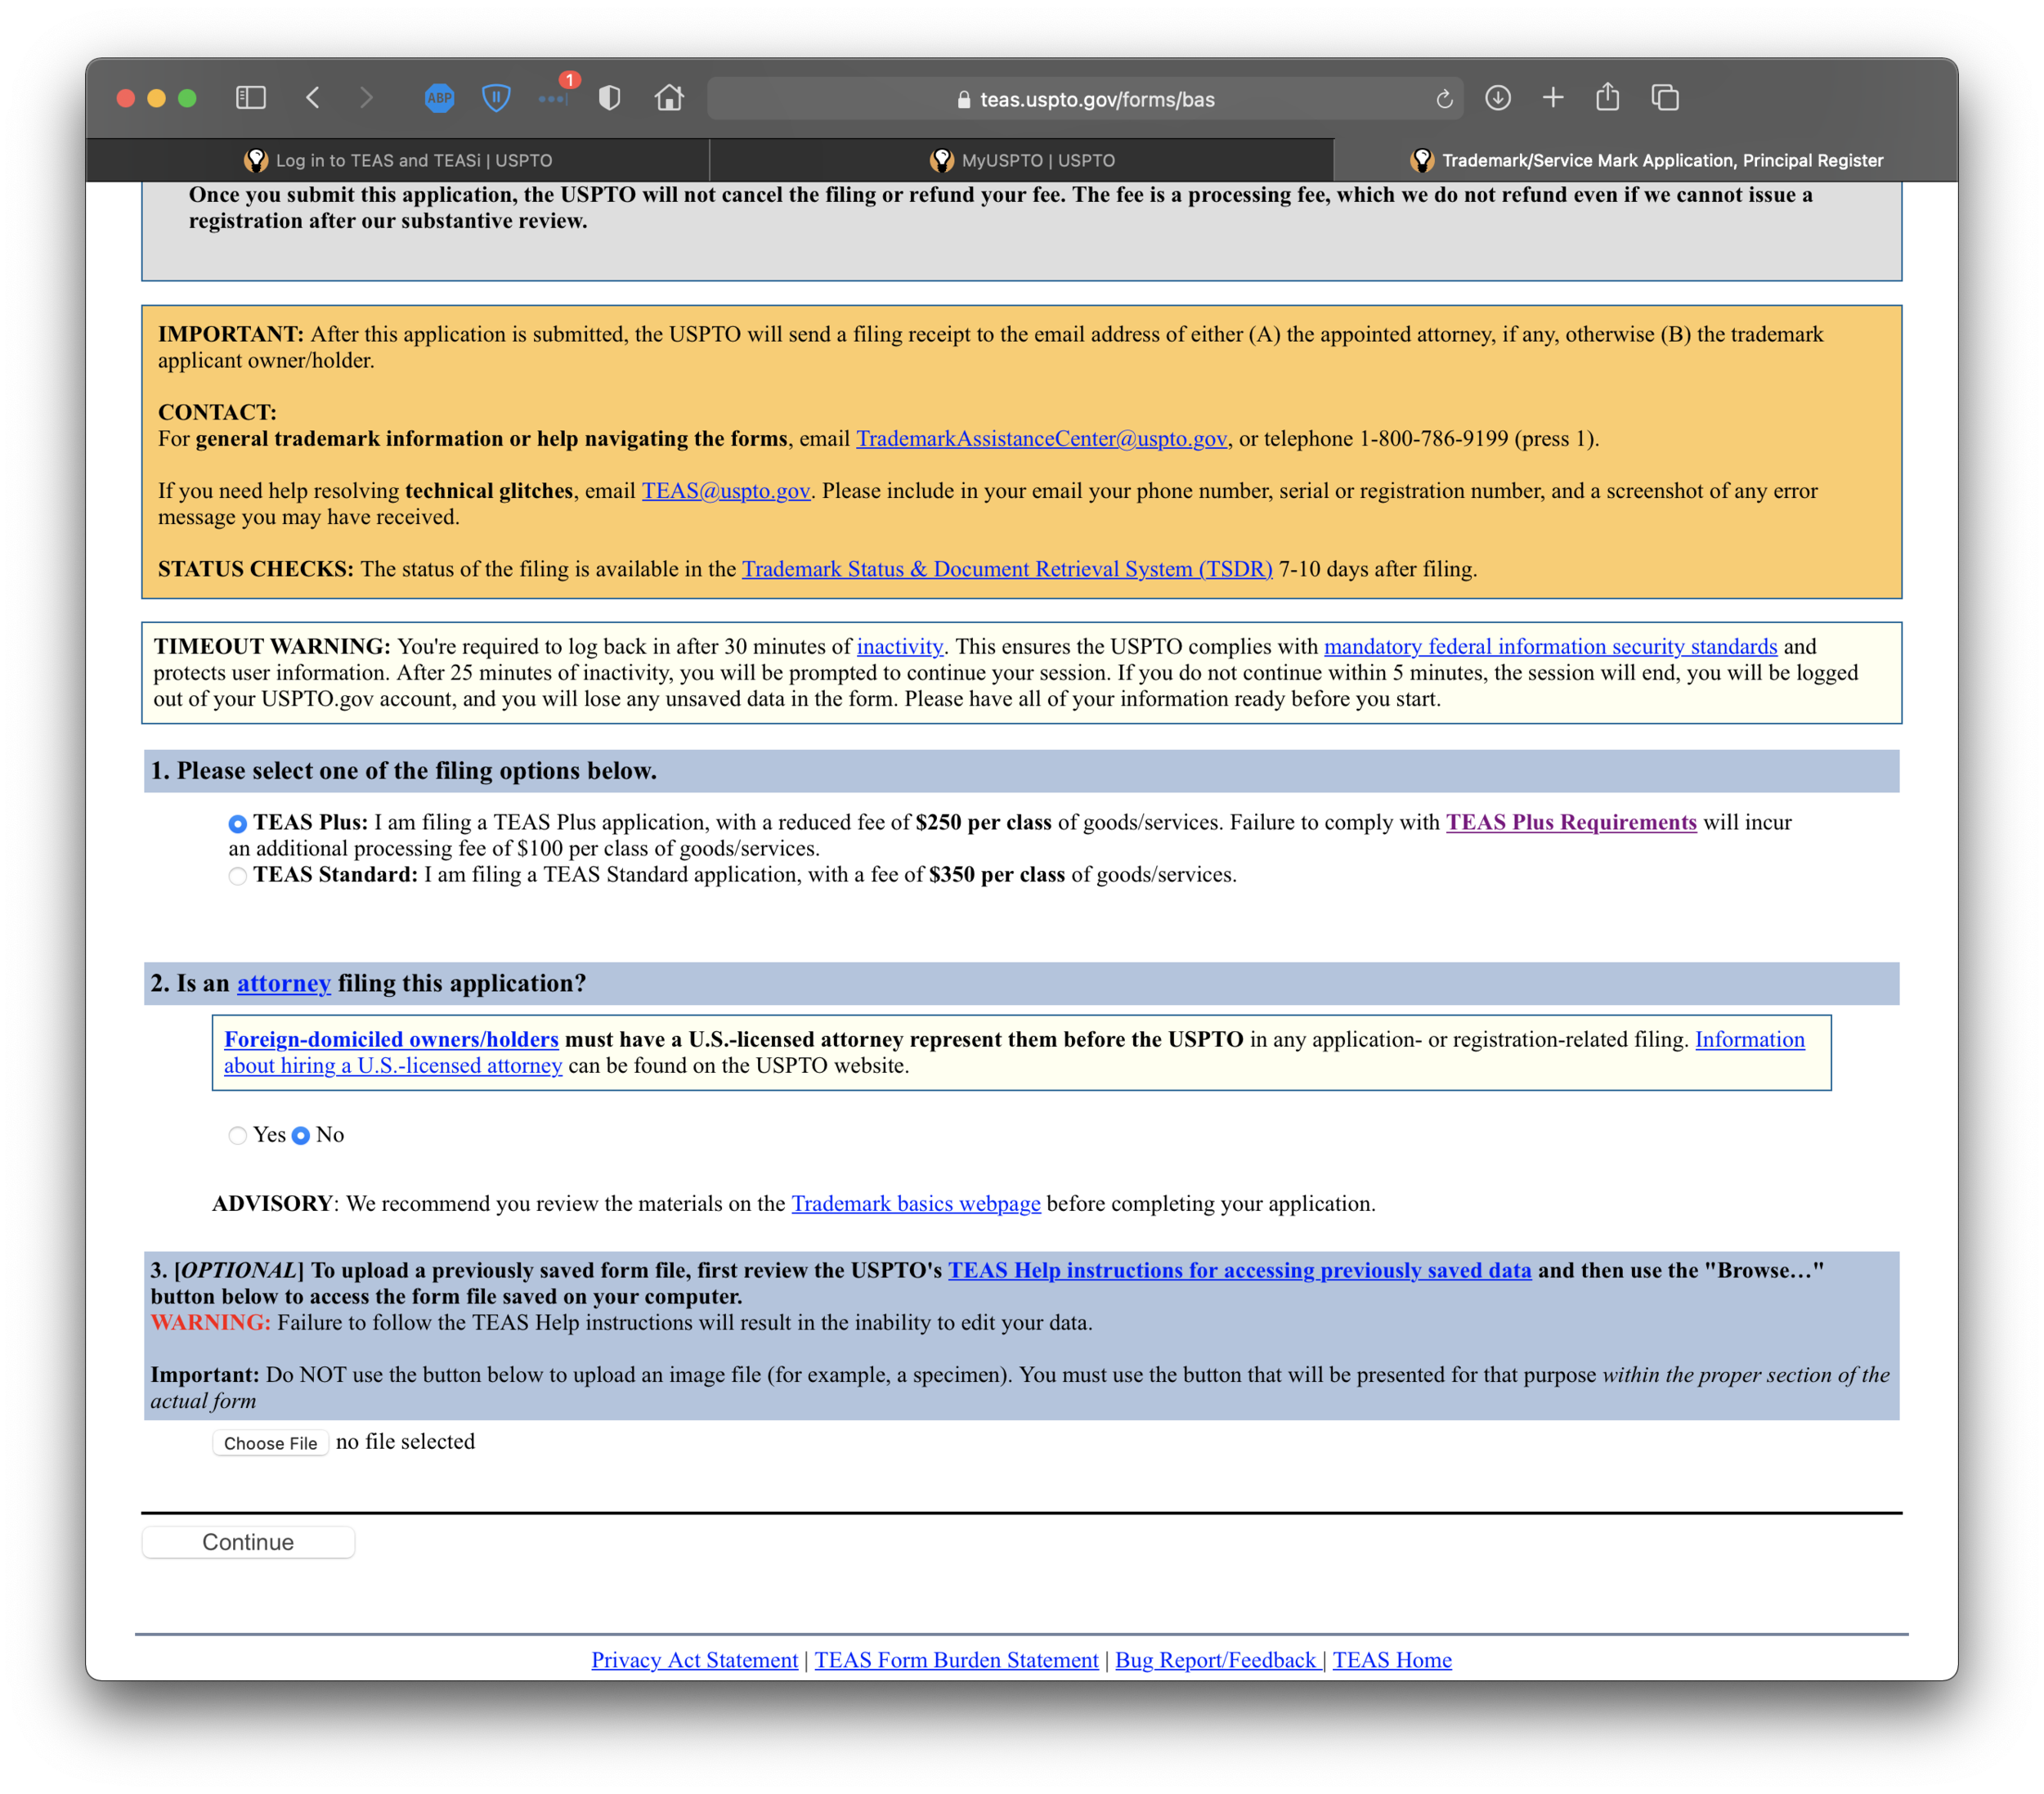Go to the home page icon
Screen dimensions: 2044x1794
(669, 98)
